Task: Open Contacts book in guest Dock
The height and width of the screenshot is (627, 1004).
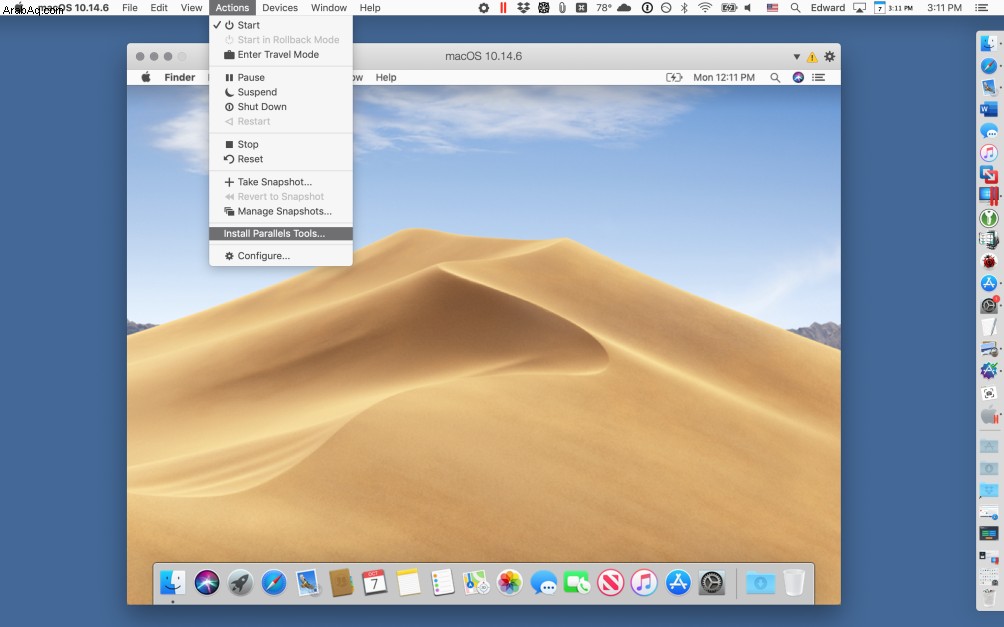Action: [341, 583]
